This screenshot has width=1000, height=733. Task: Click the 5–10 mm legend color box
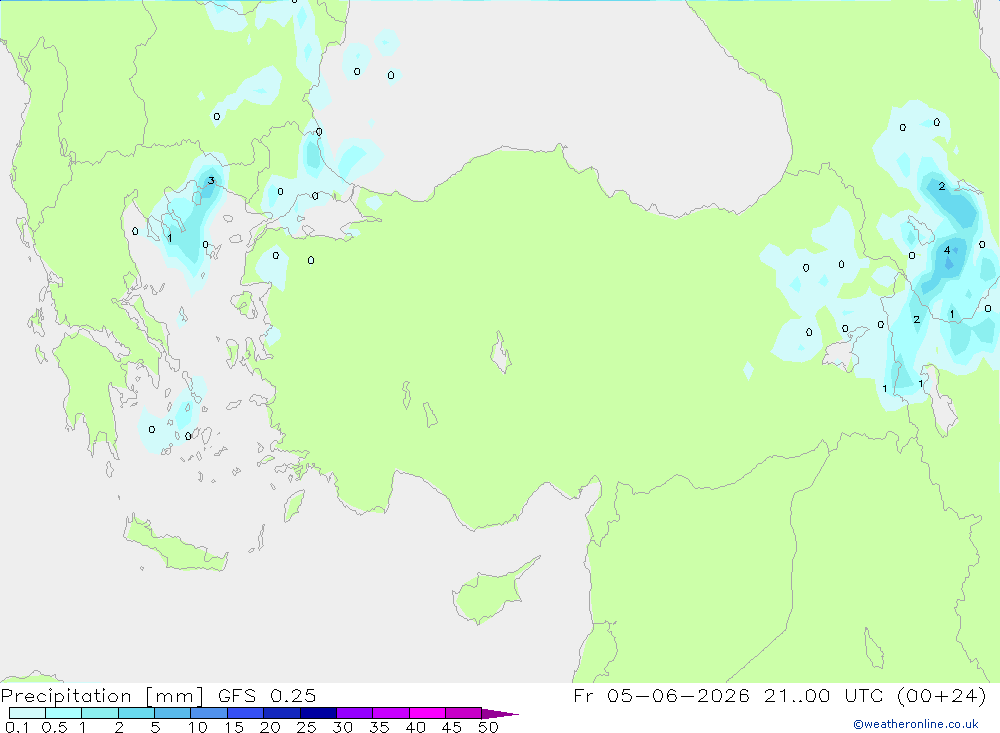(173, 713)
